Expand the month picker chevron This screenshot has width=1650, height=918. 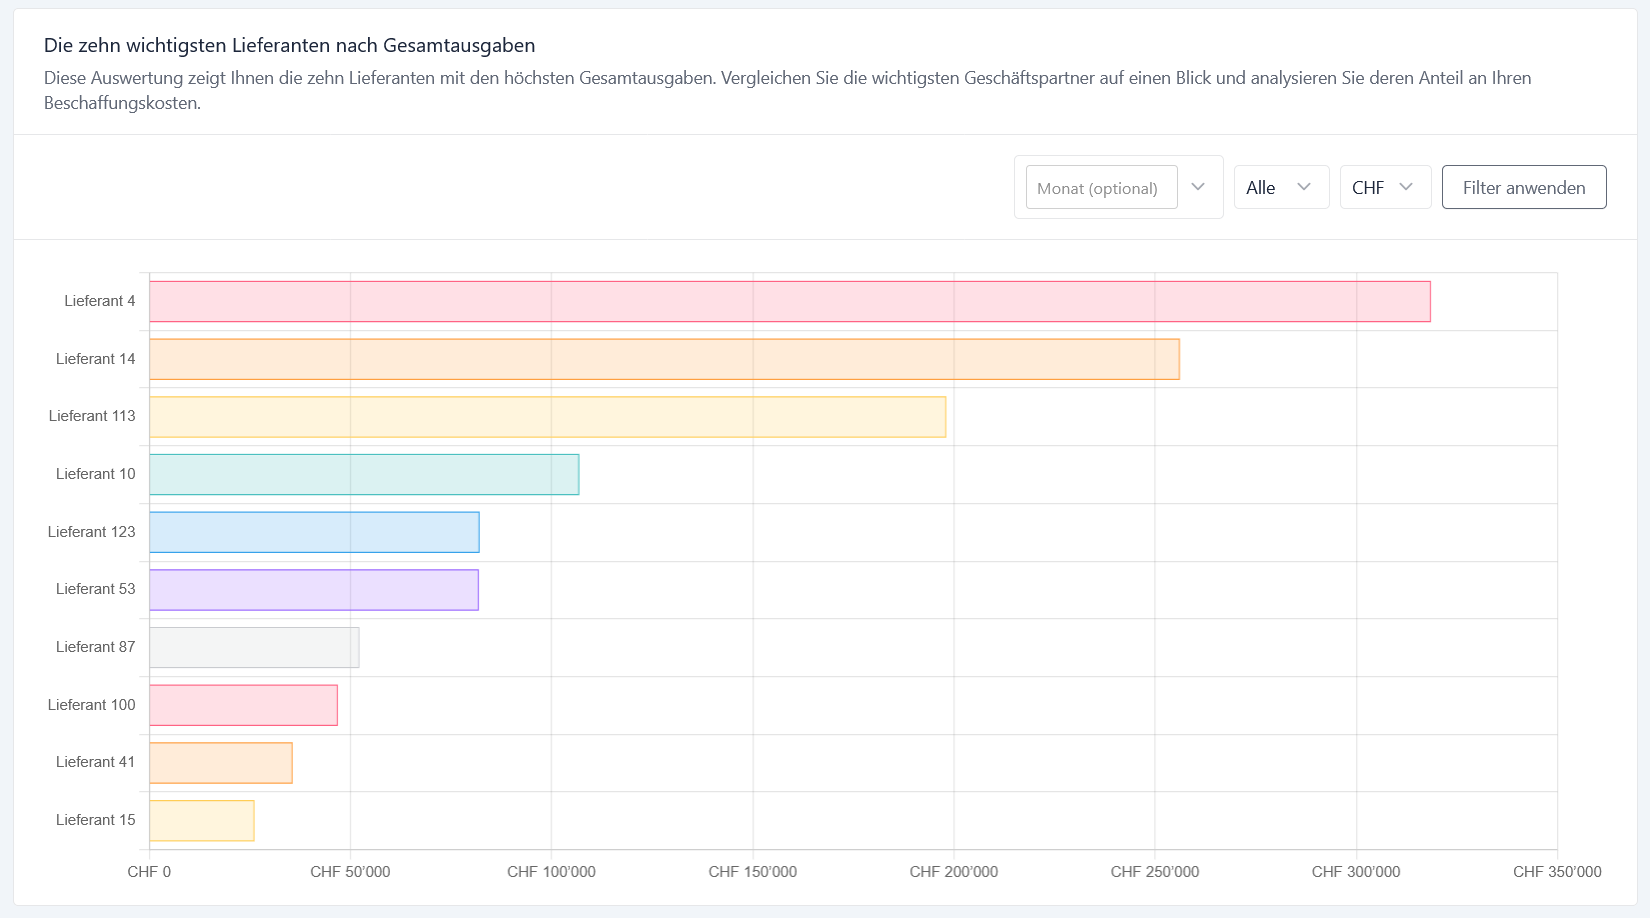pyautogui.click(x=1198, y=187)
